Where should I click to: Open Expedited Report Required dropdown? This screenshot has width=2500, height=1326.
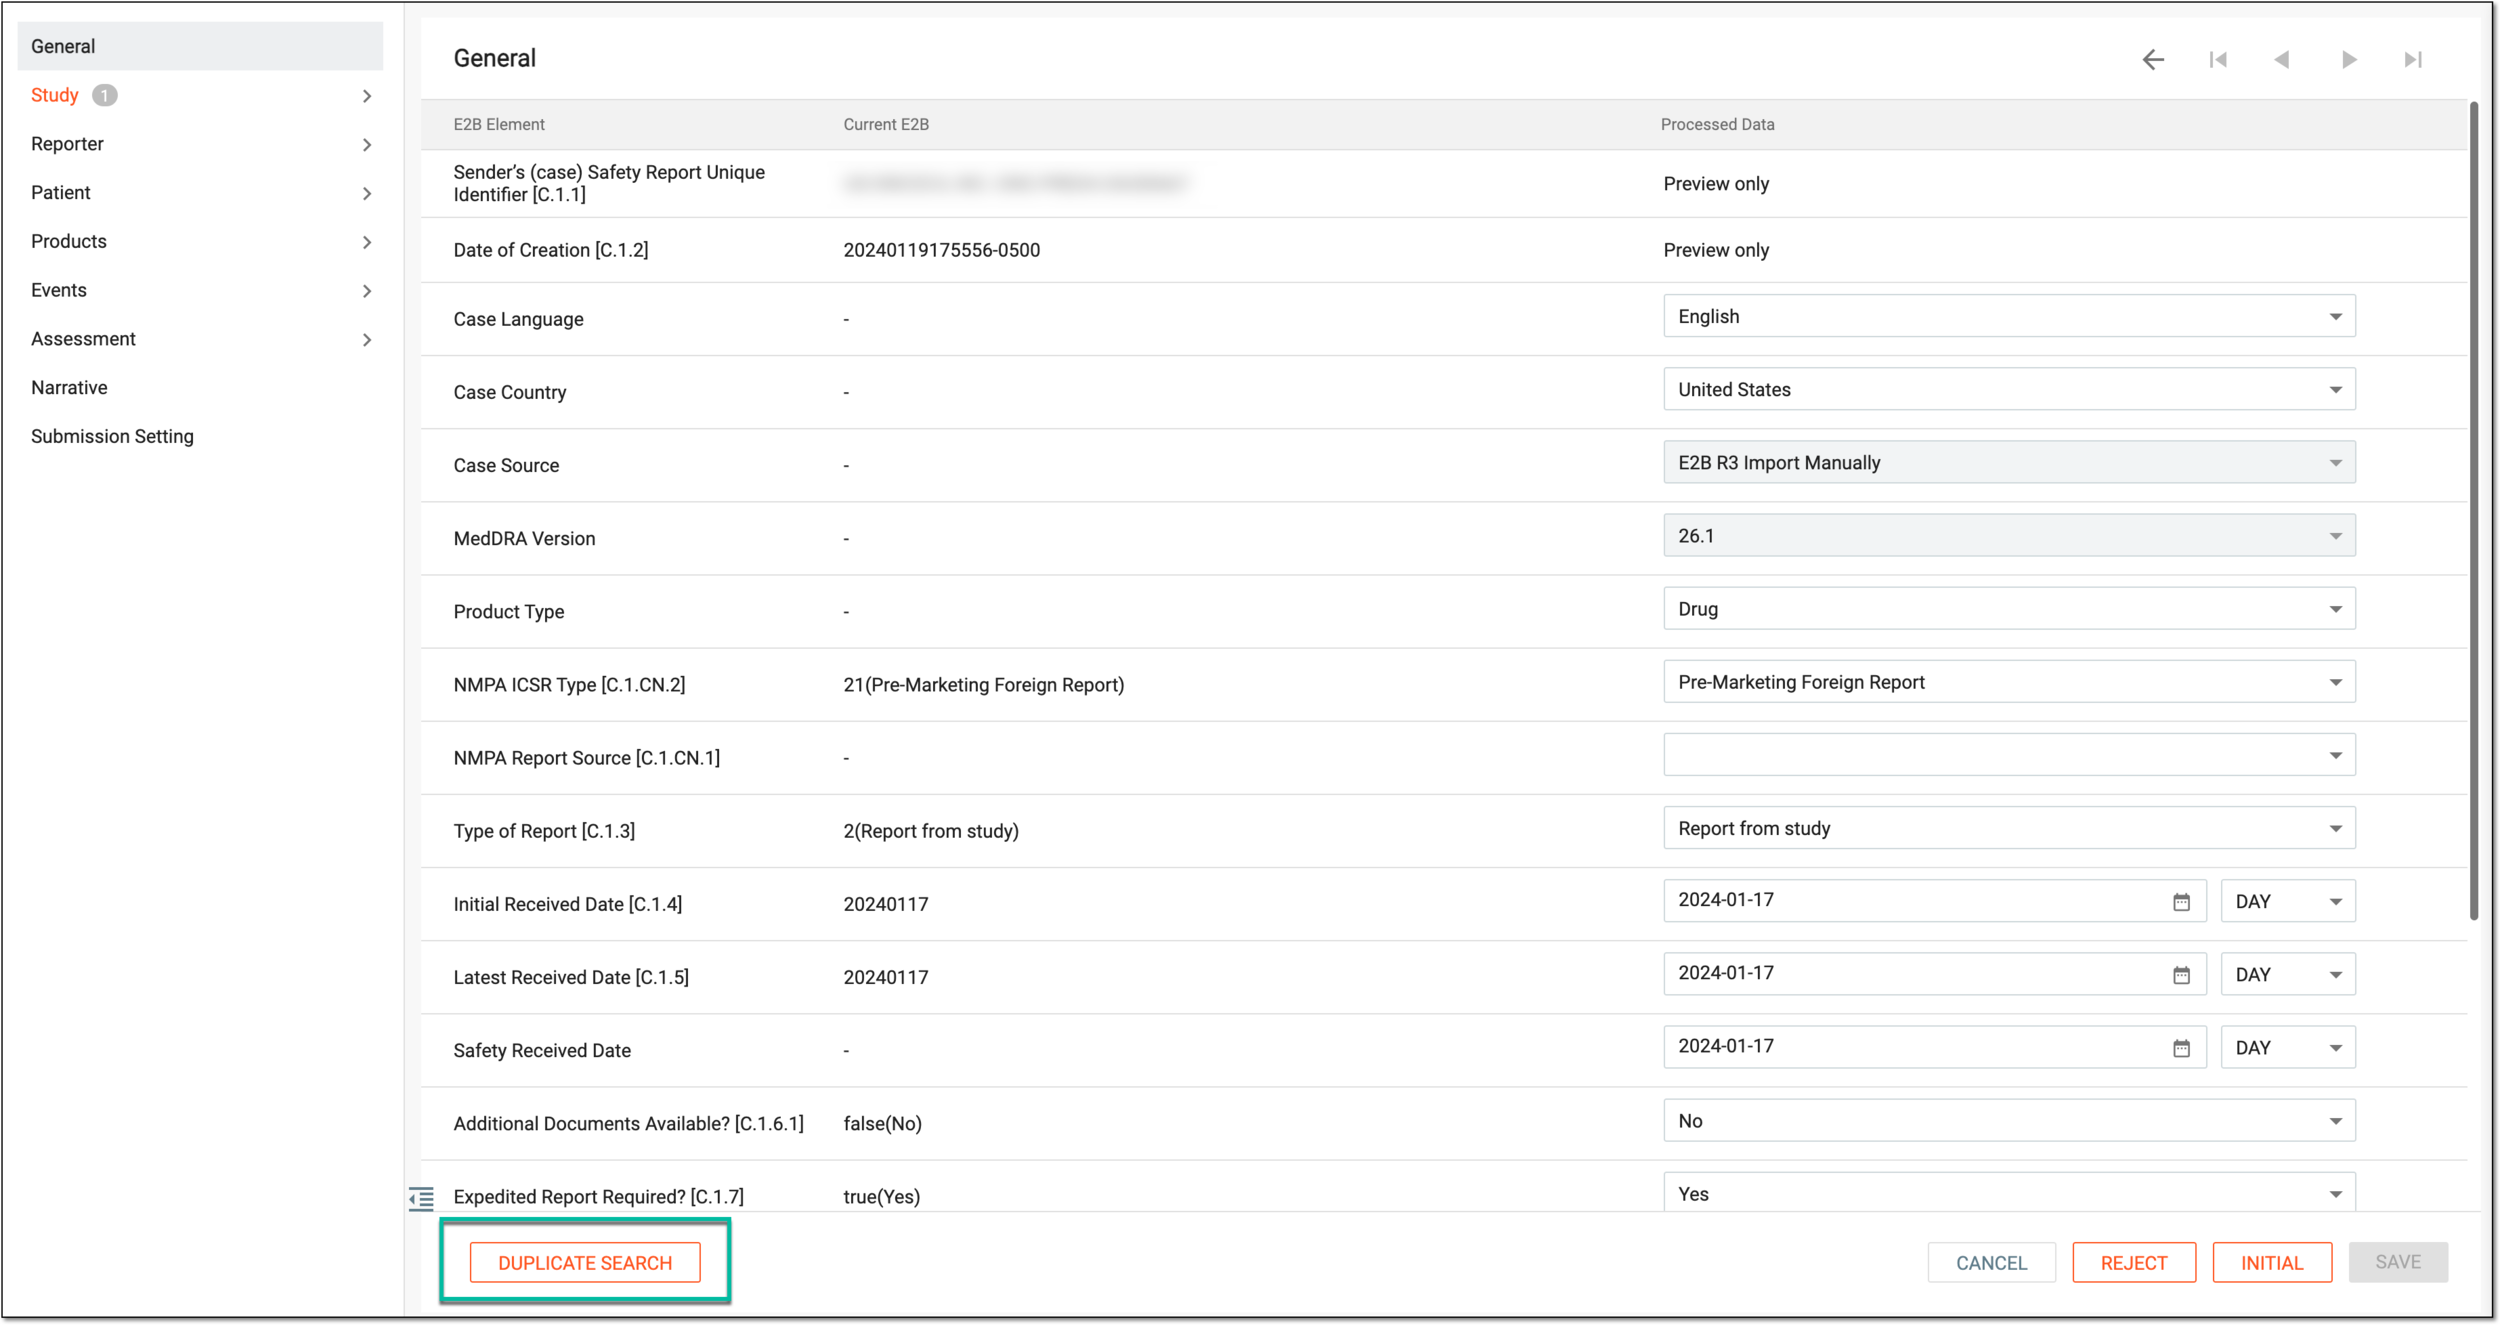point(2009,1193)
